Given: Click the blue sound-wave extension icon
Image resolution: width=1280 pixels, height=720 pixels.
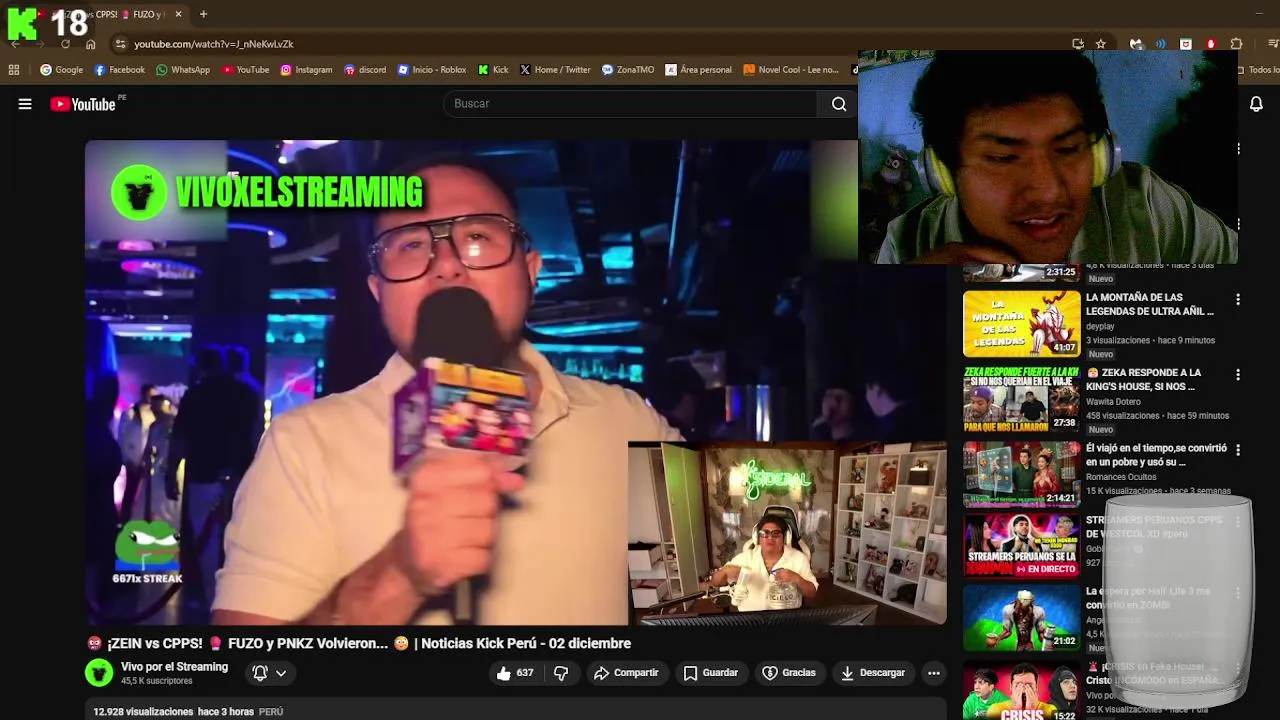Looking at the screenshot, I should tap(1161, 44).
